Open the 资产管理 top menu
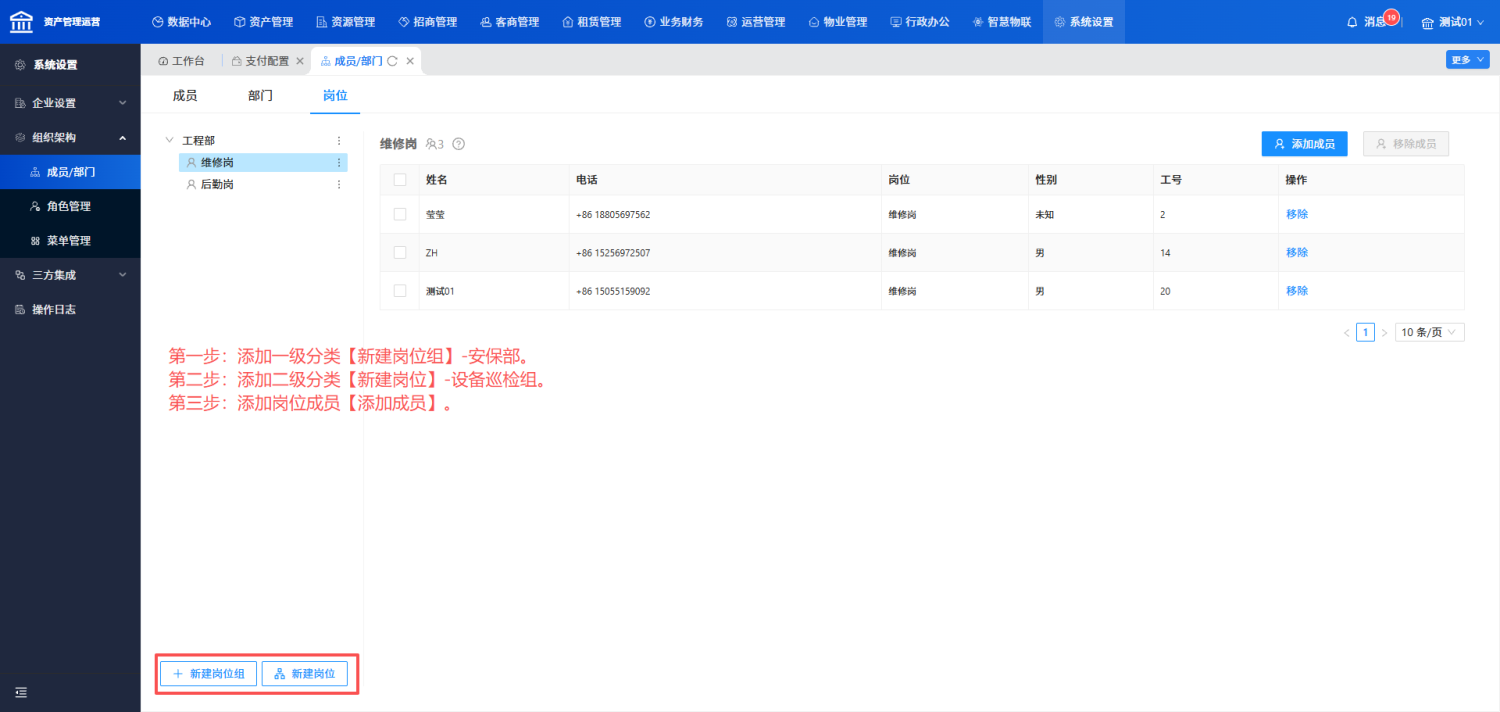The width and height of the screenshot is (1500, 712). 263,22
